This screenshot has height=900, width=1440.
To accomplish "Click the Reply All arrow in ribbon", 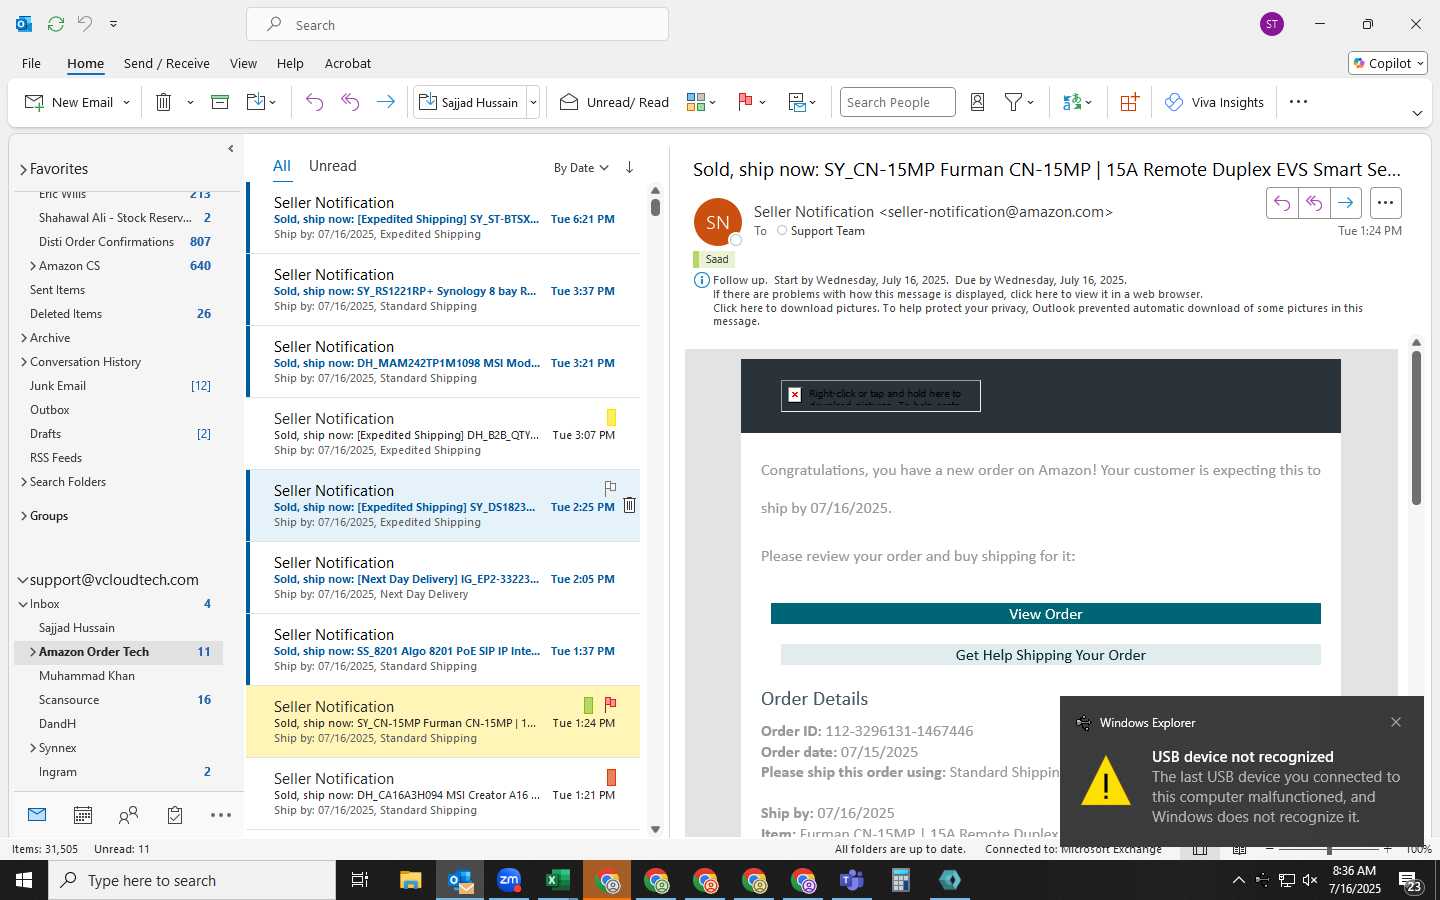I will pos(350,102).
